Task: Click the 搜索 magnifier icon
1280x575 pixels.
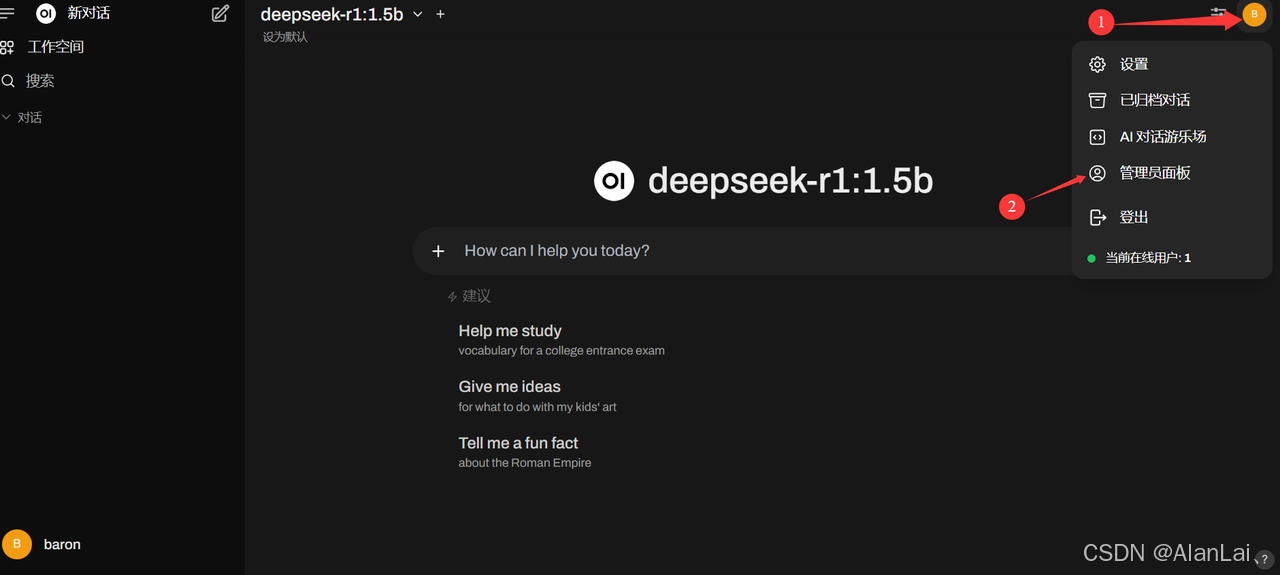Action: 8,81
